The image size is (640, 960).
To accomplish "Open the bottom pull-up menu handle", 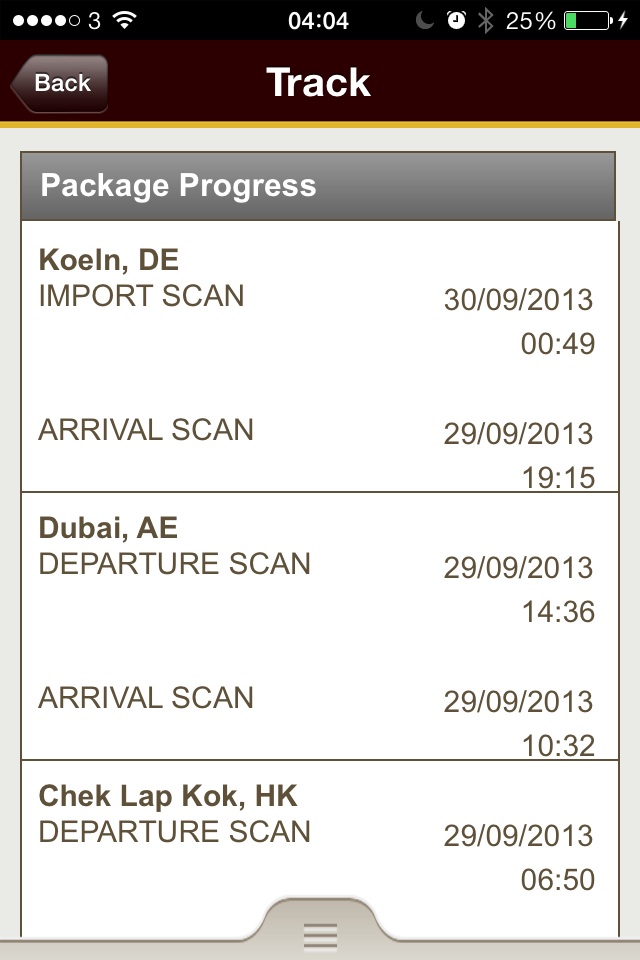I will point(320,927).
